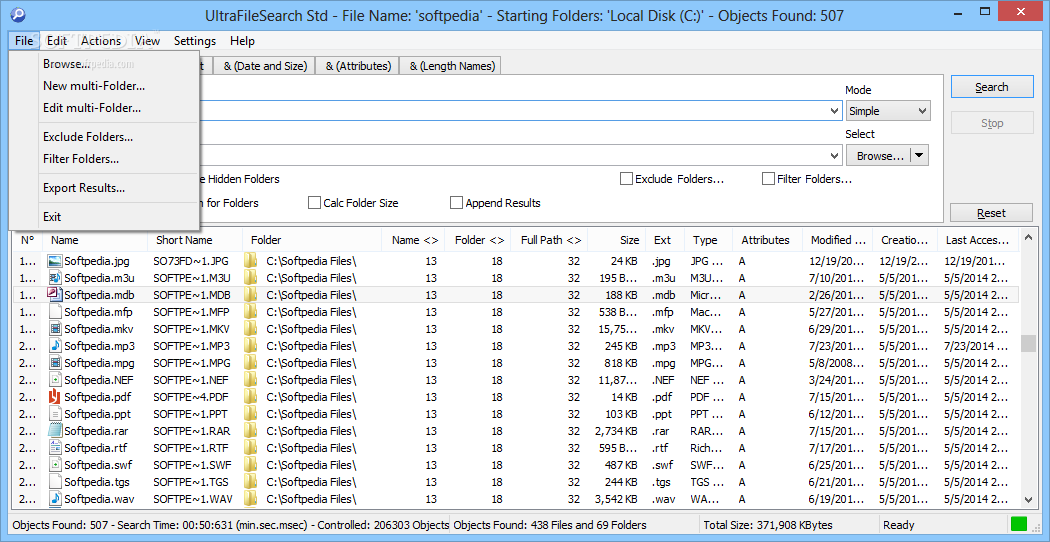Click the Softpedia.mfp file icon

tap(55, 312)
